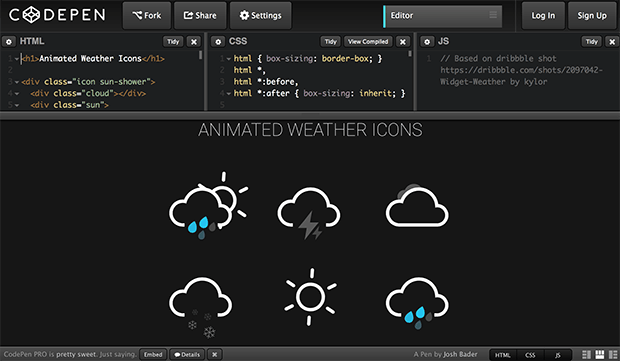
Task: Open pen Details in footer
Action: tap(187, 354)
